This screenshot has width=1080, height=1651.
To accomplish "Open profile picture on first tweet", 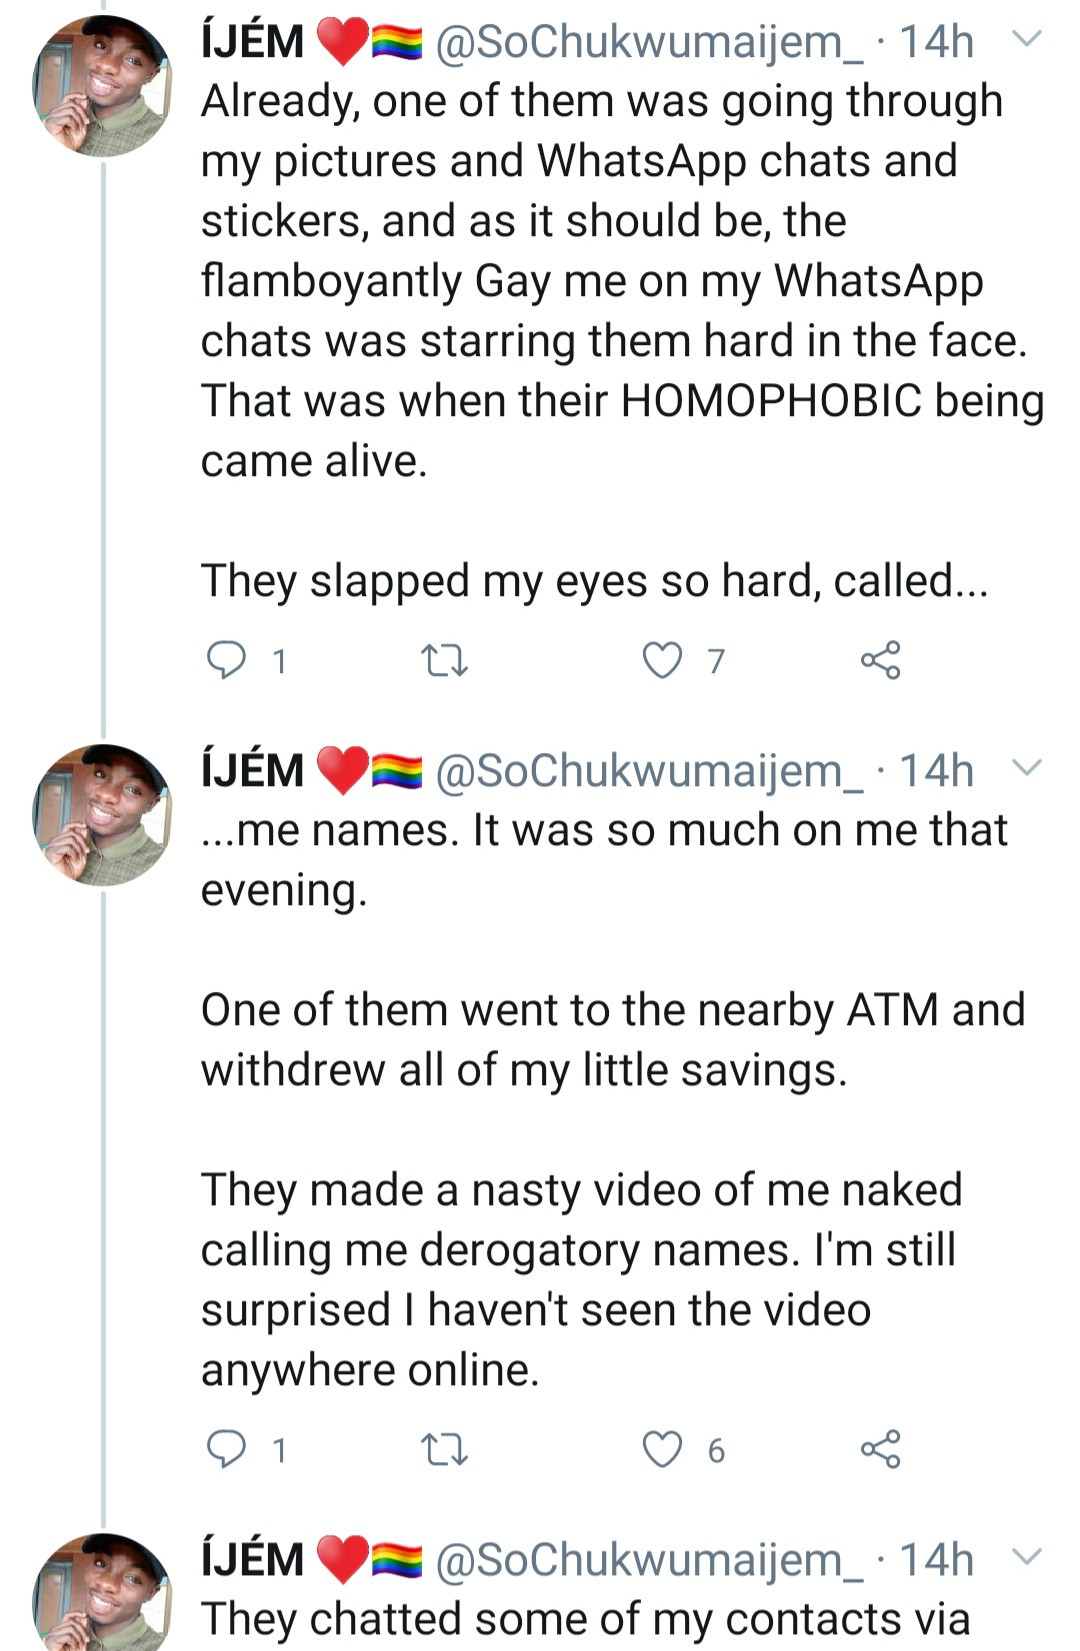I will pyautogui.click(x=102, y=86).
